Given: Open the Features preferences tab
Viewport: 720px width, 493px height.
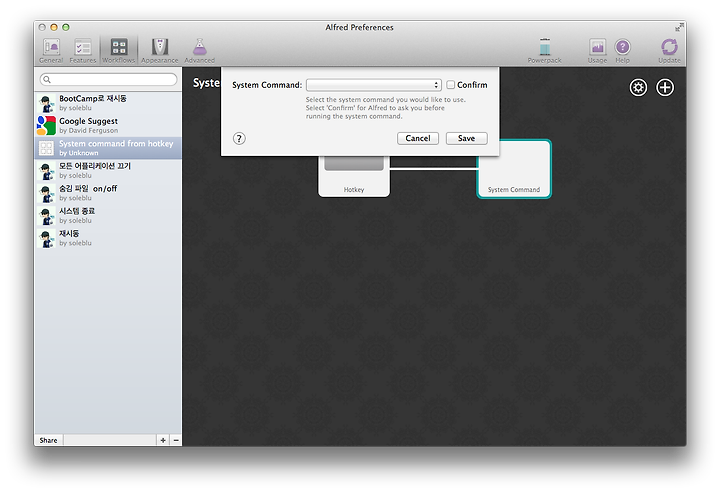Looking at the screenshot, I should coord(83,50).
